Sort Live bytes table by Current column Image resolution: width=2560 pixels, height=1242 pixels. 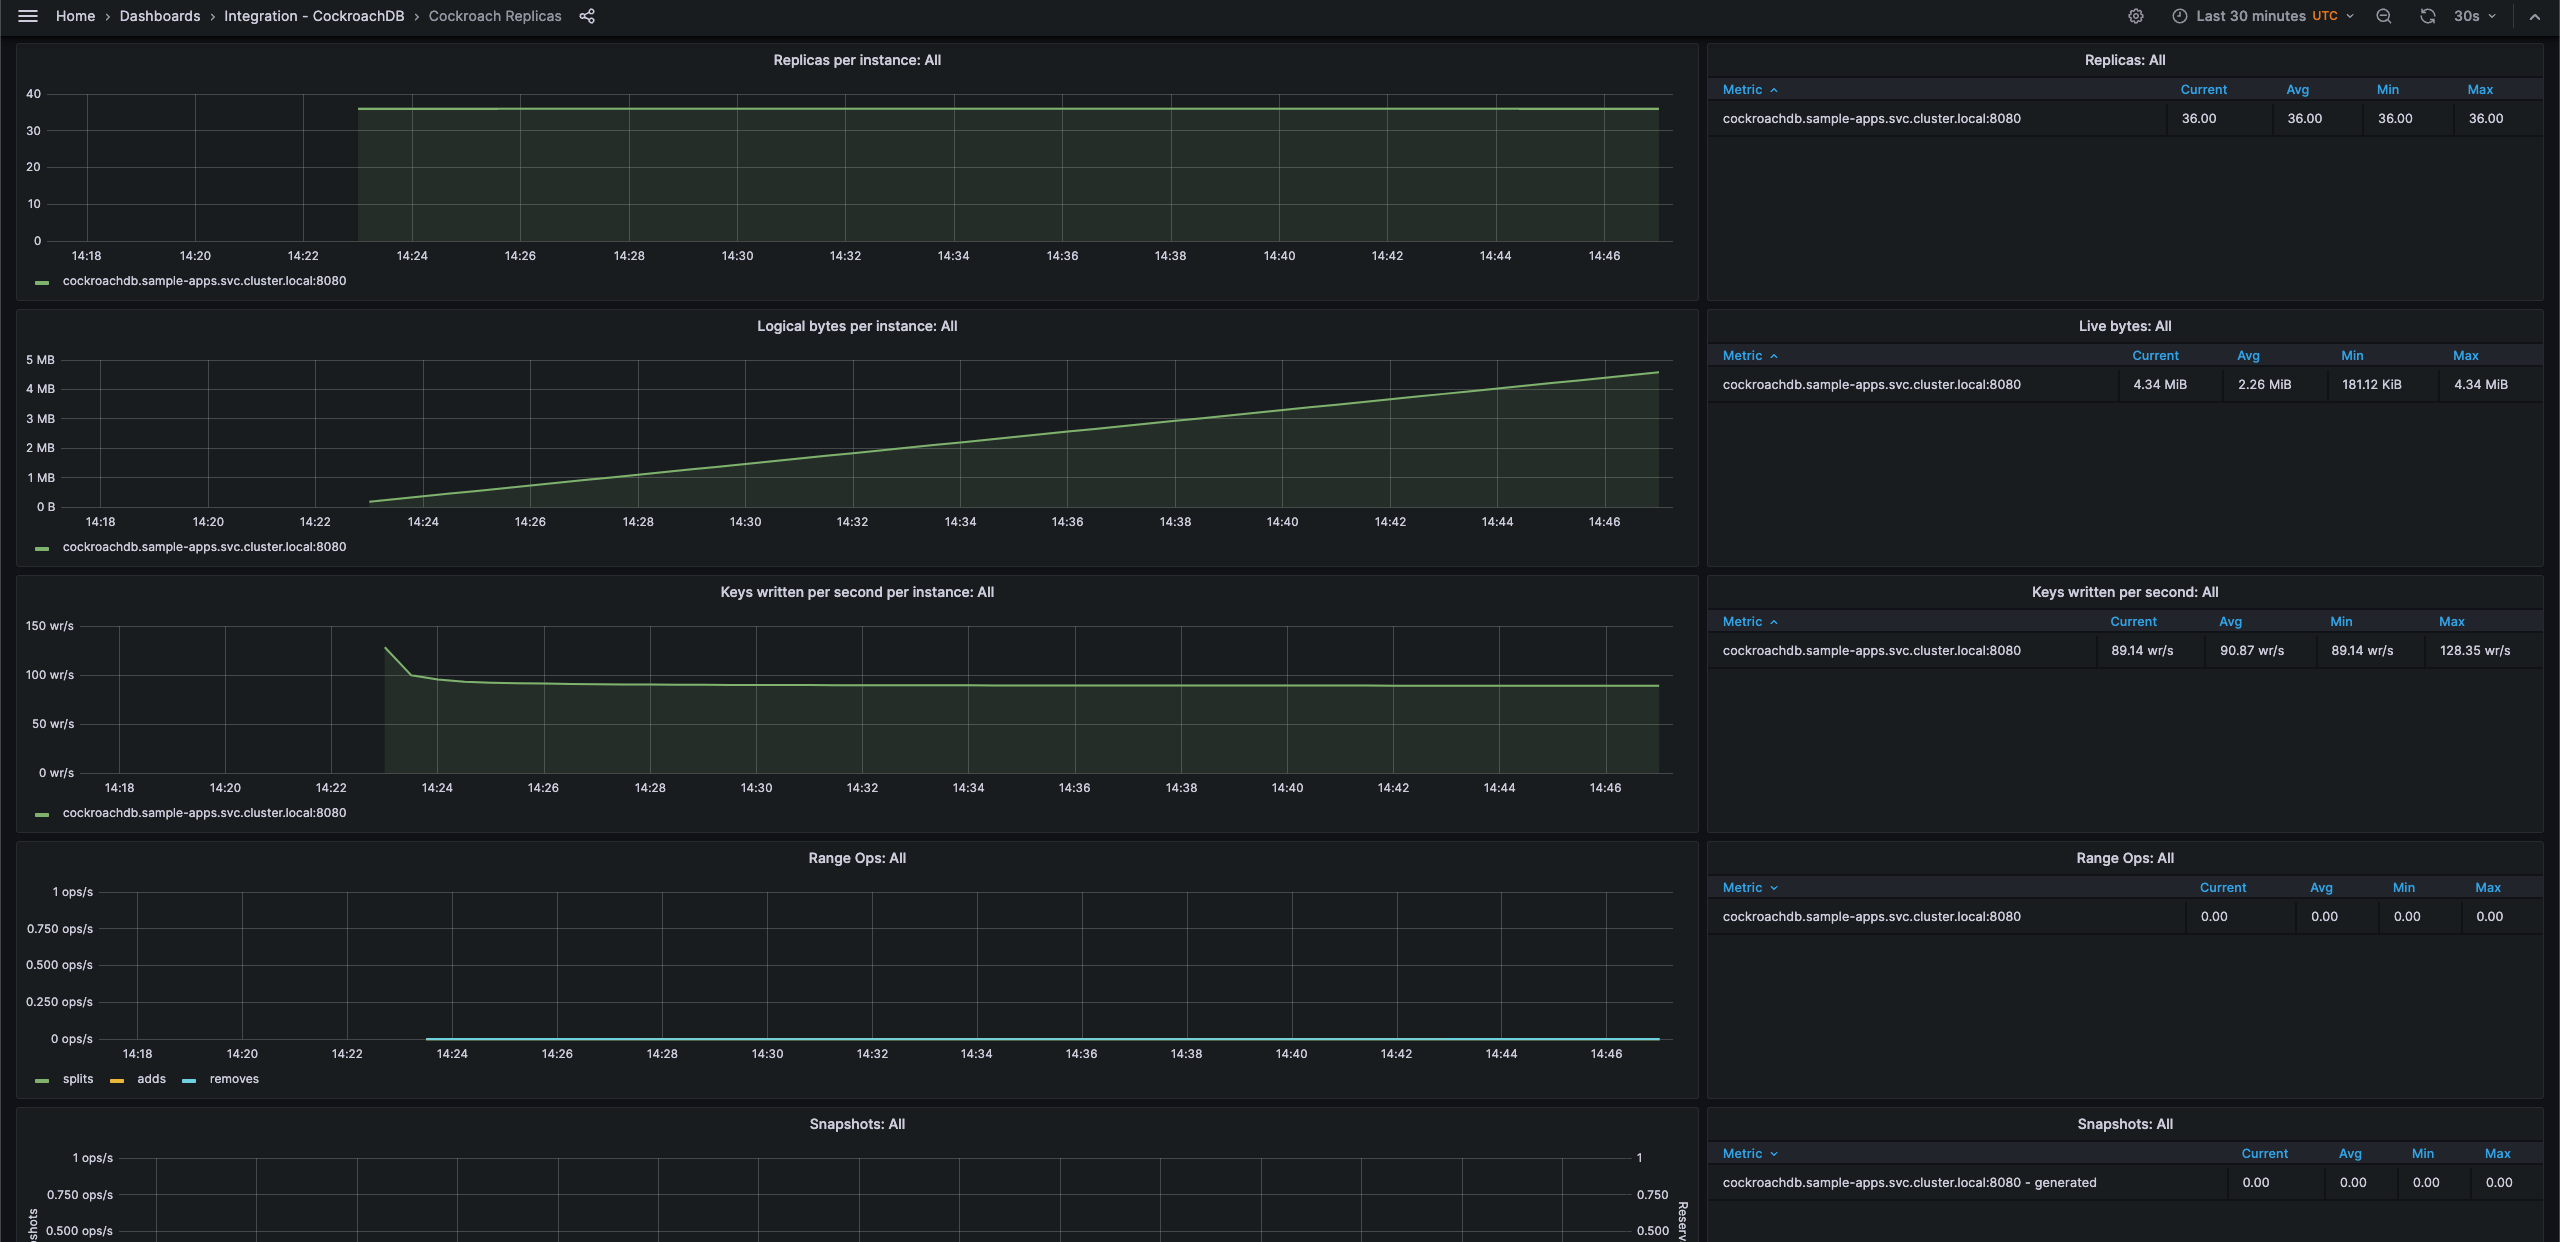pyautogui.click(x=2154, y=356)
